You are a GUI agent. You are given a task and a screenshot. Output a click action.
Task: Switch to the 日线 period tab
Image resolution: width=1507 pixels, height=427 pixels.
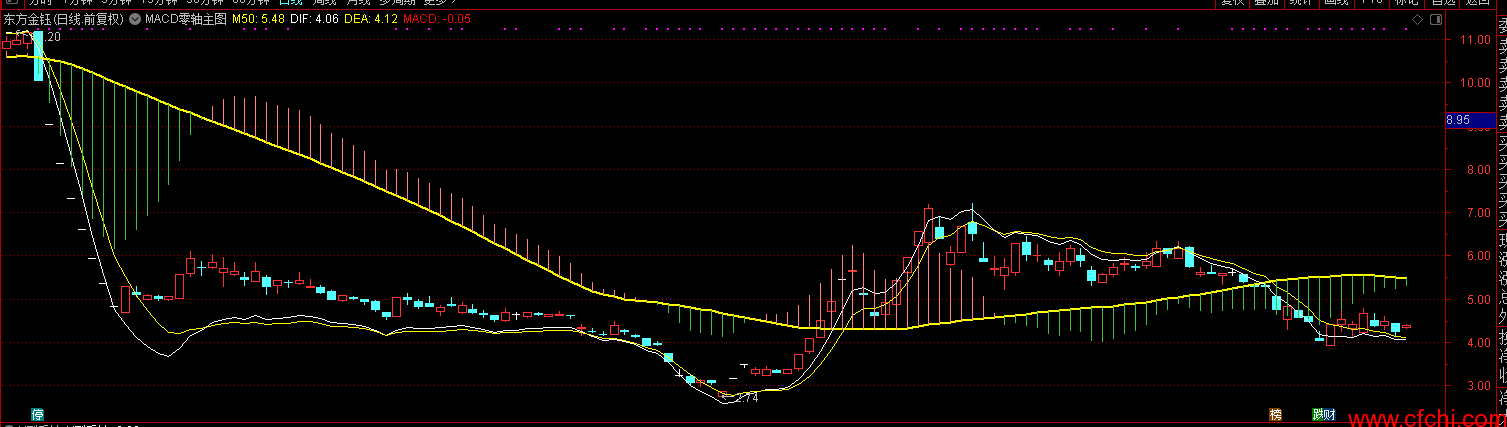pyautogui.click(x=290, y=3)
